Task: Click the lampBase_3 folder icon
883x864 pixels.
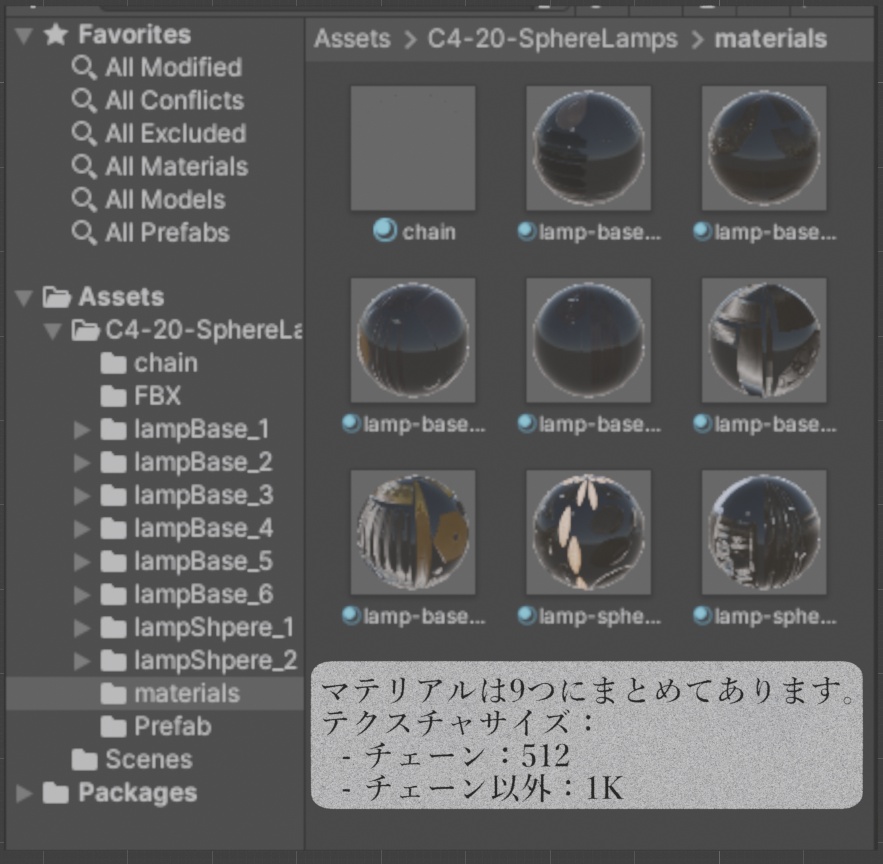Action: click(x=113, y=496)
